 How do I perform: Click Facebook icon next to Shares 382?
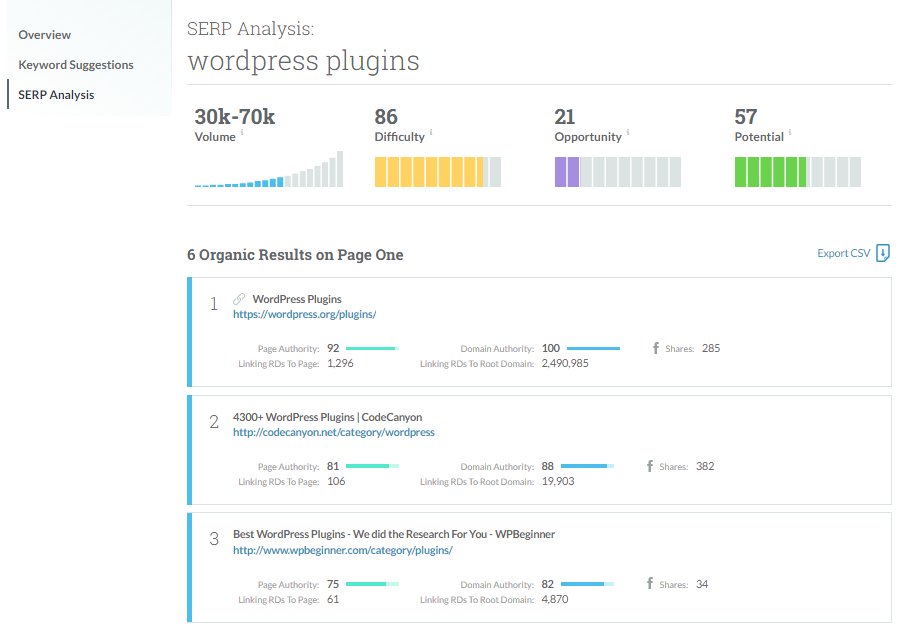pos(650,466)
